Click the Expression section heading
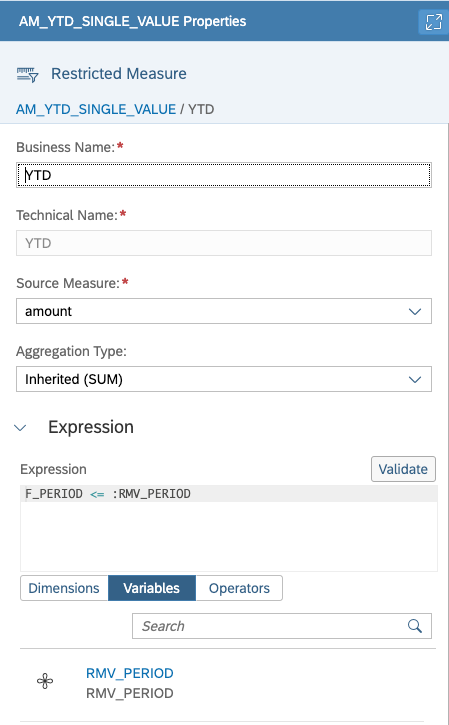Viewport: 449px width, 725px height. [91, 427]
